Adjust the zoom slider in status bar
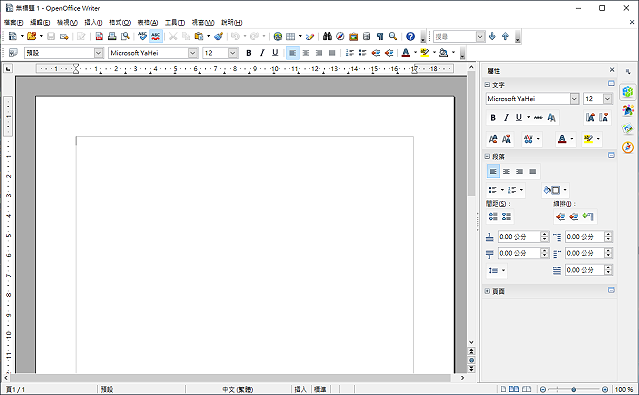639x395 pixels. (573, 389)
